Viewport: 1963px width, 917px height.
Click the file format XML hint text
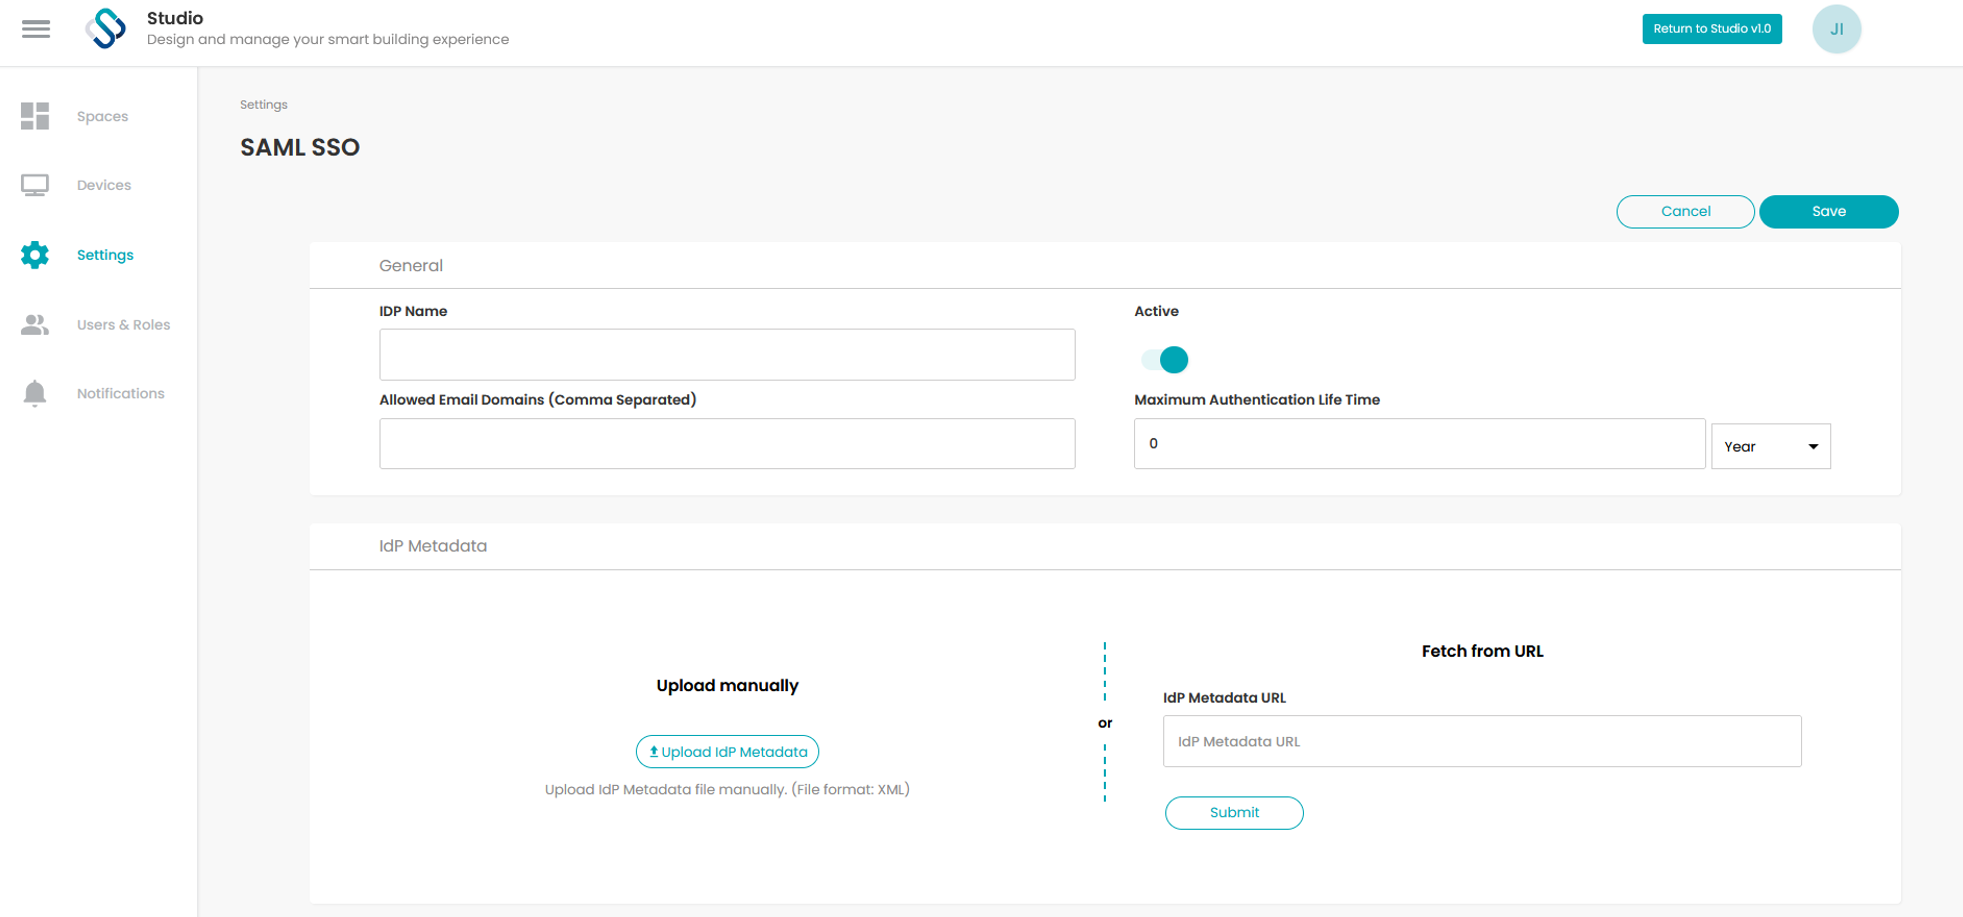[x=727, y=789]
